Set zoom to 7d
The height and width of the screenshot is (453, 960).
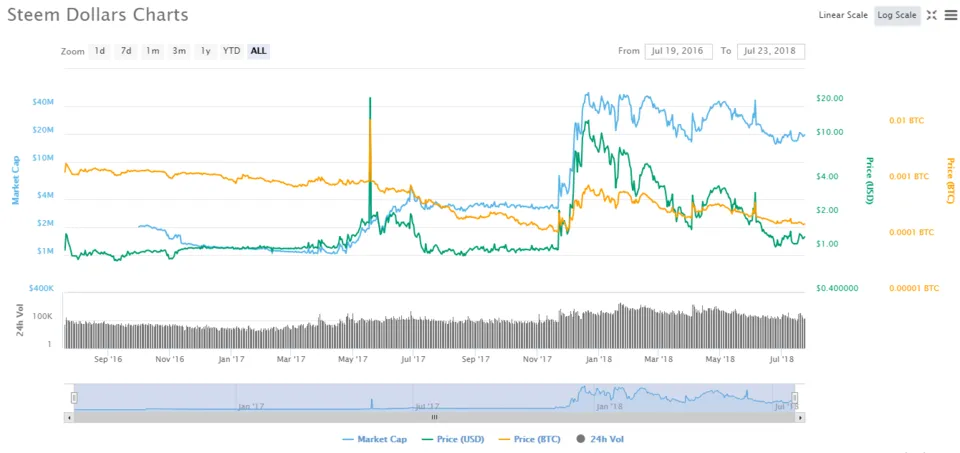pyautogui.click(x=126, y=51)
